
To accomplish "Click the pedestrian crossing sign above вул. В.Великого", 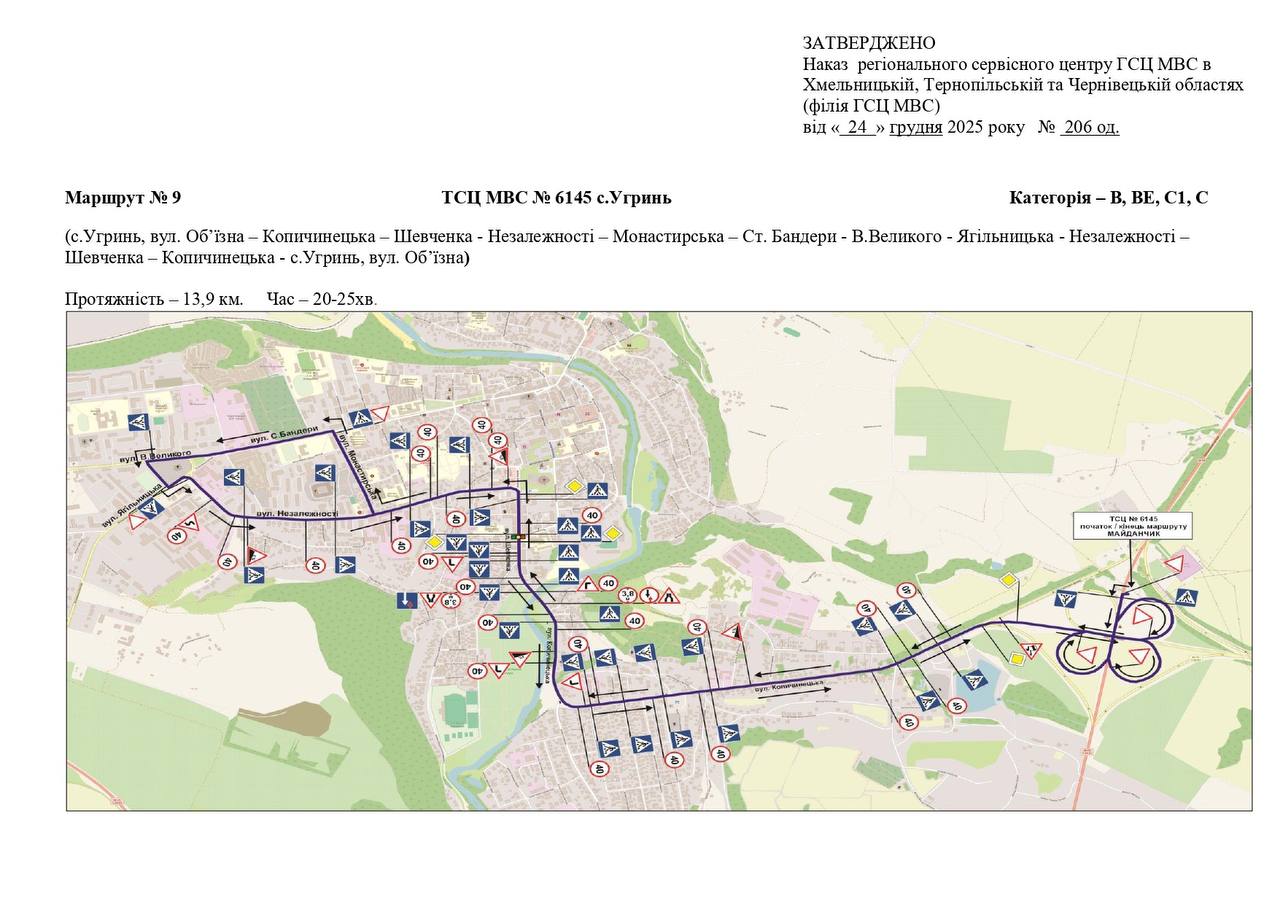I will [139, 423].
